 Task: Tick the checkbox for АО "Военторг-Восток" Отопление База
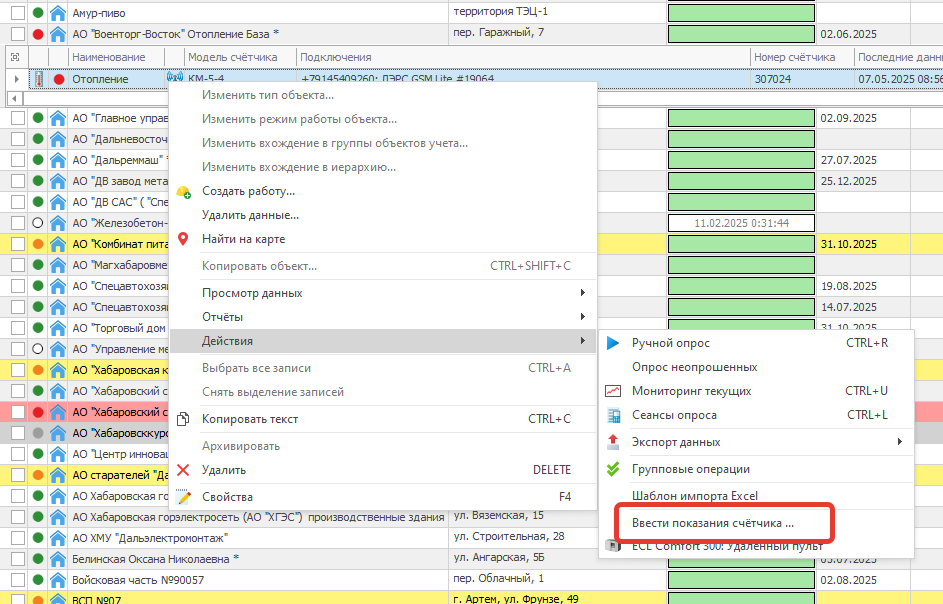(18, 34)
